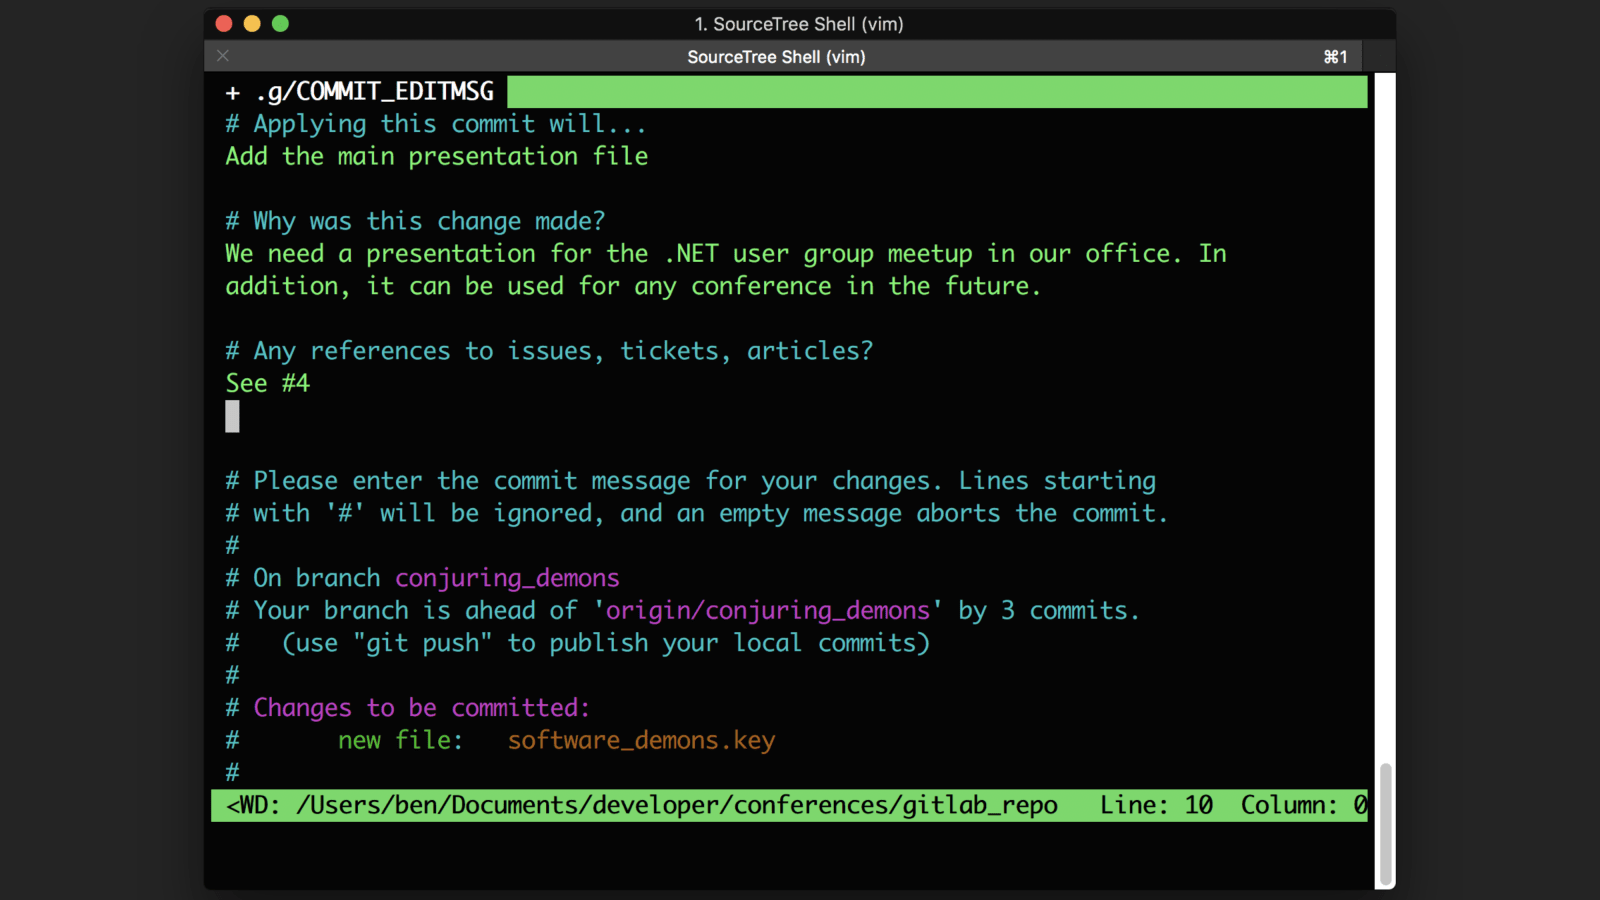Click the red close window button

(x=224, y=24)
